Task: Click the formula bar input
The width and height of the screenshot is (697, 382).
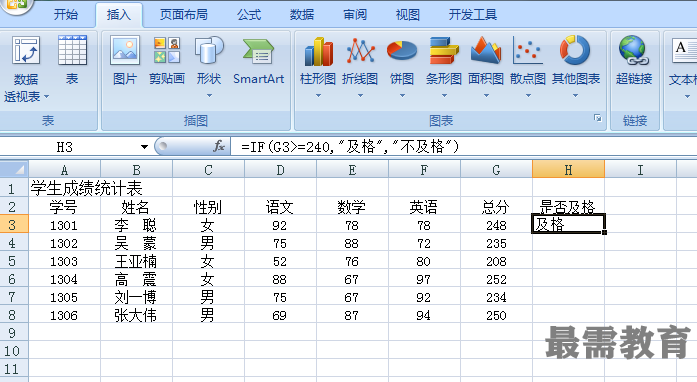Action: click(x=464, y=146)
